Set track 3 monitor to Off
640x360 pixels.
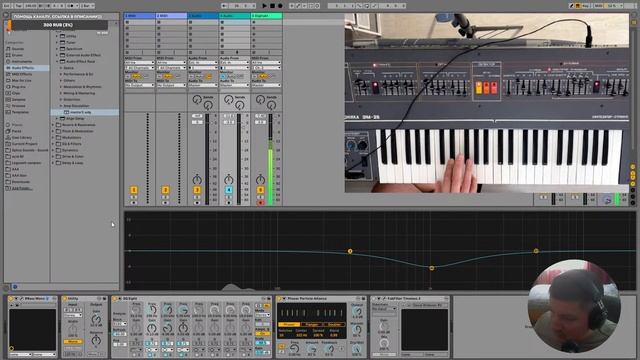[x=209, y=76]
